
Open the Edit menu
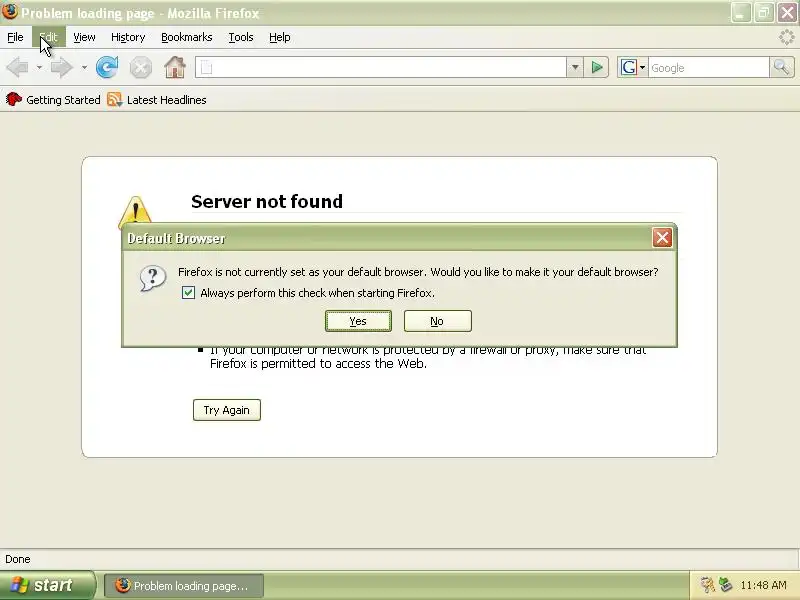(48, 37)
